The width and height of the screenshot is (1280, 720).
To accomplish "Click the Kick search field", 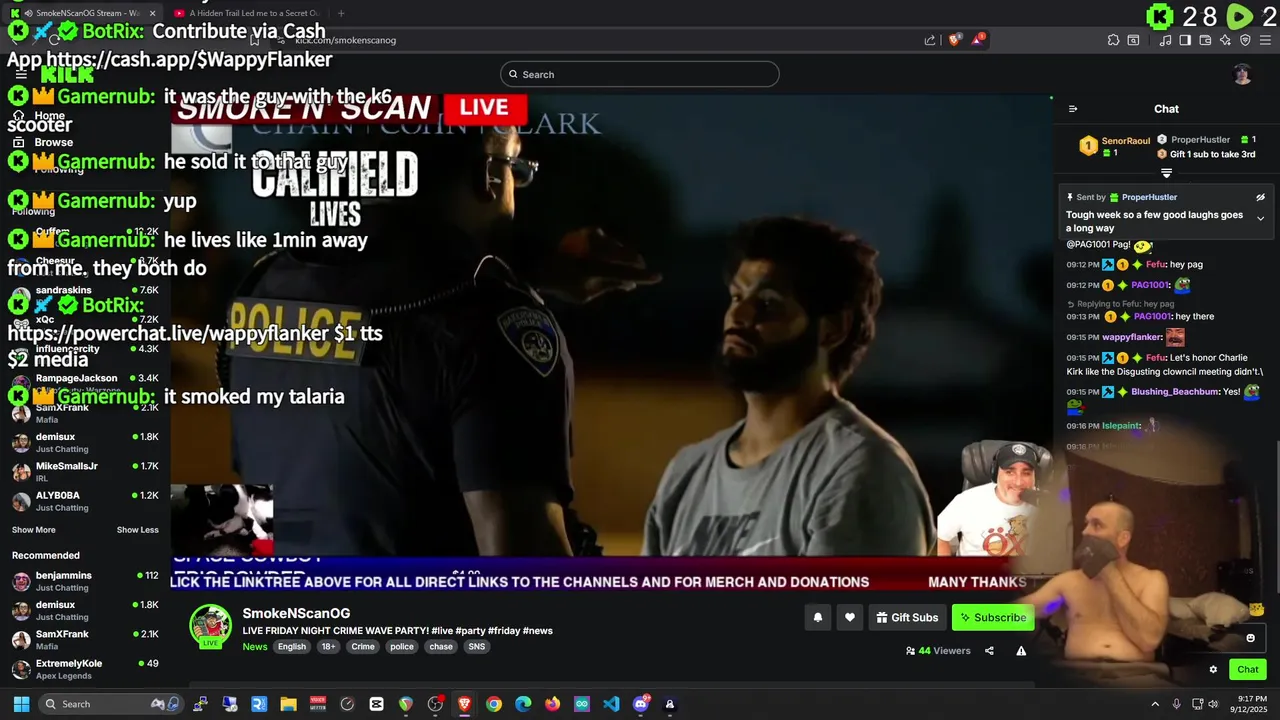I will [640, 74].
